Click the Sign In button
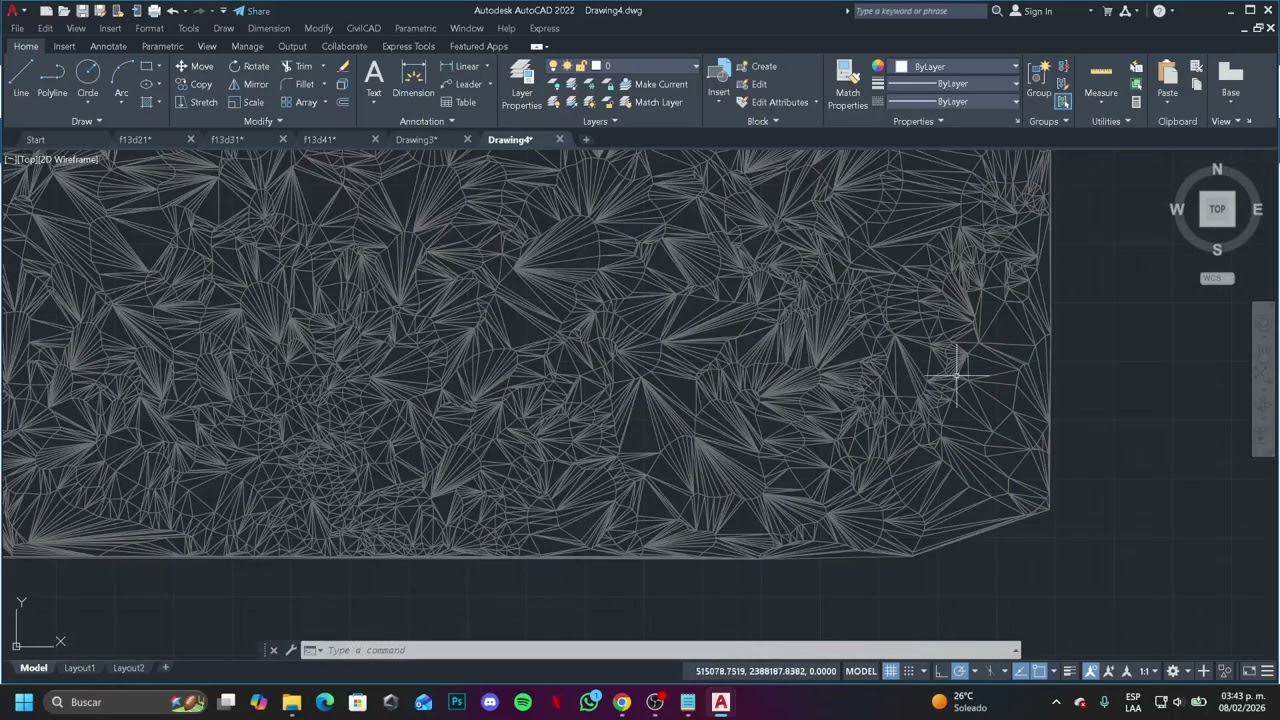The image size is (1280, 720). tap(1031, 11)
